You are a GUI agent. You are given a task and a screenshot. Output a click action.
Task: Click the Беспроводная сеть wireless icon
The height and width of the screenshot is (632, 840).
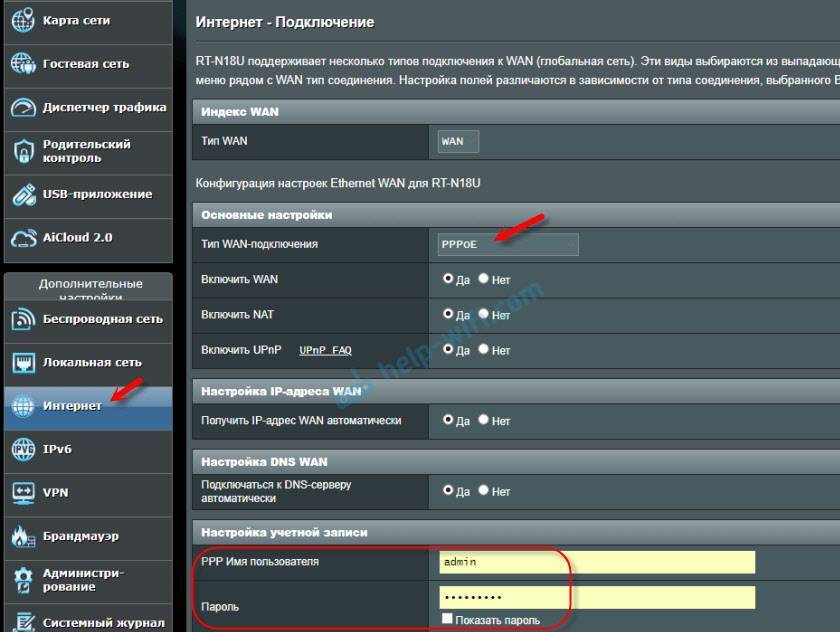[x=23, y=320]
